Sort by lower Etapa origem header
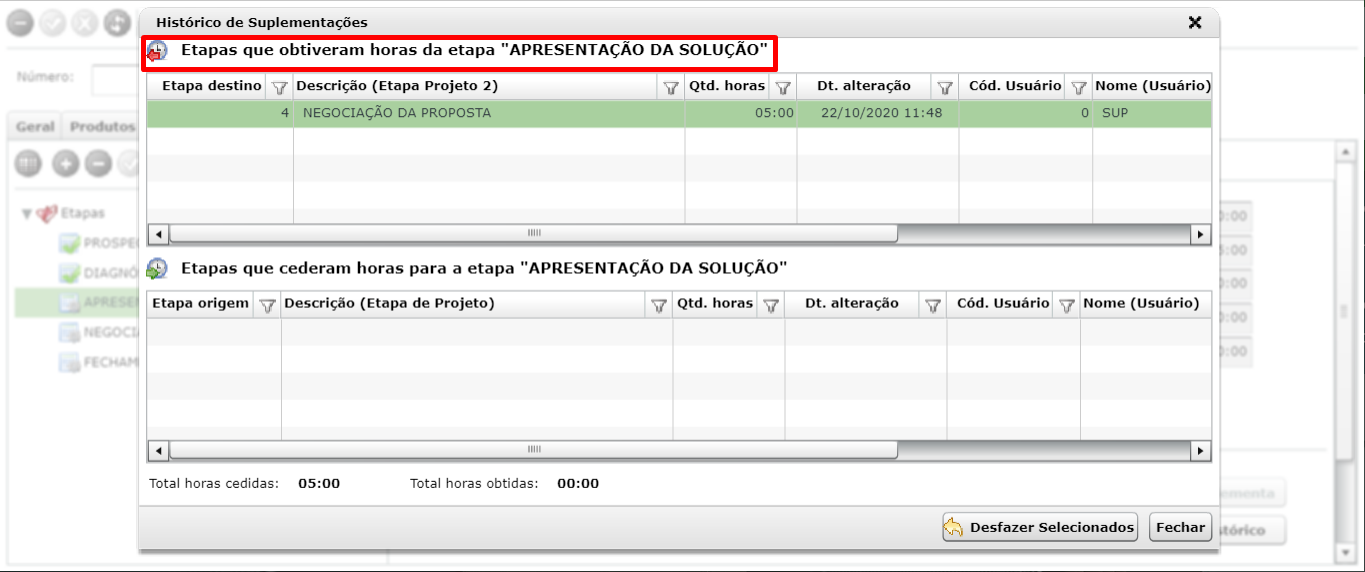Viewport: 1365px width, 572px height. pyautogui.click(x=200, y=304)
